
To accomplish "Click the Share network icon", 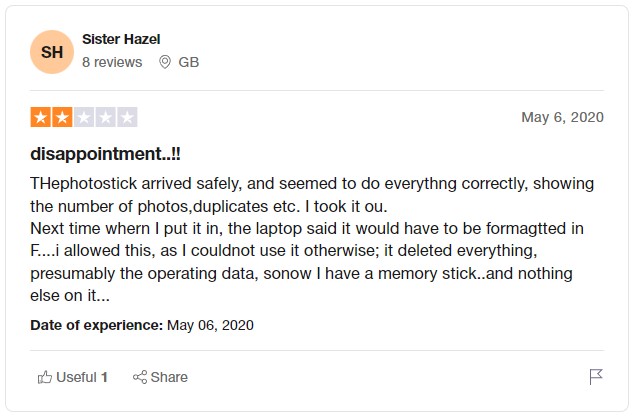I will click(x=140, y=377).
